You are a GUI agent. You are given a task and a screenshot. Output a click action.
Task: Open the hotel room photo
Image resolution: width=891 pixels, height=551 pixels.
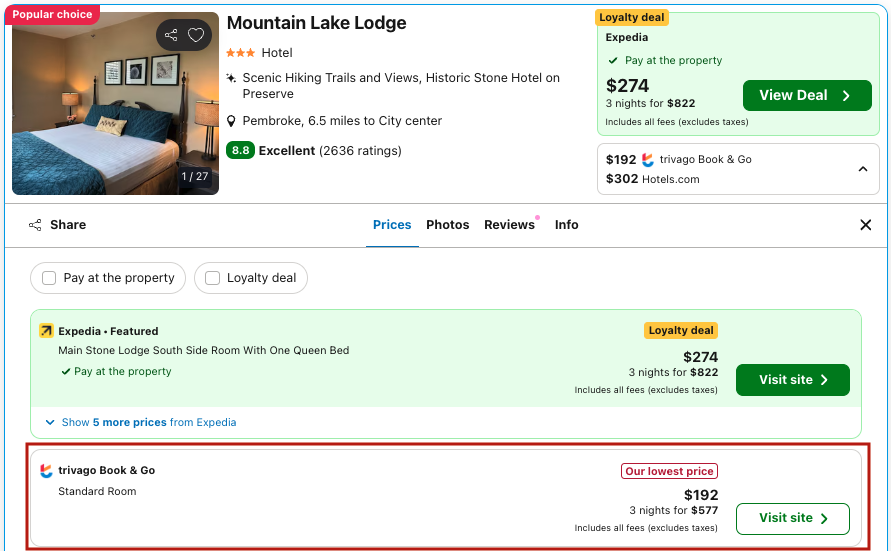pos(115,103)
